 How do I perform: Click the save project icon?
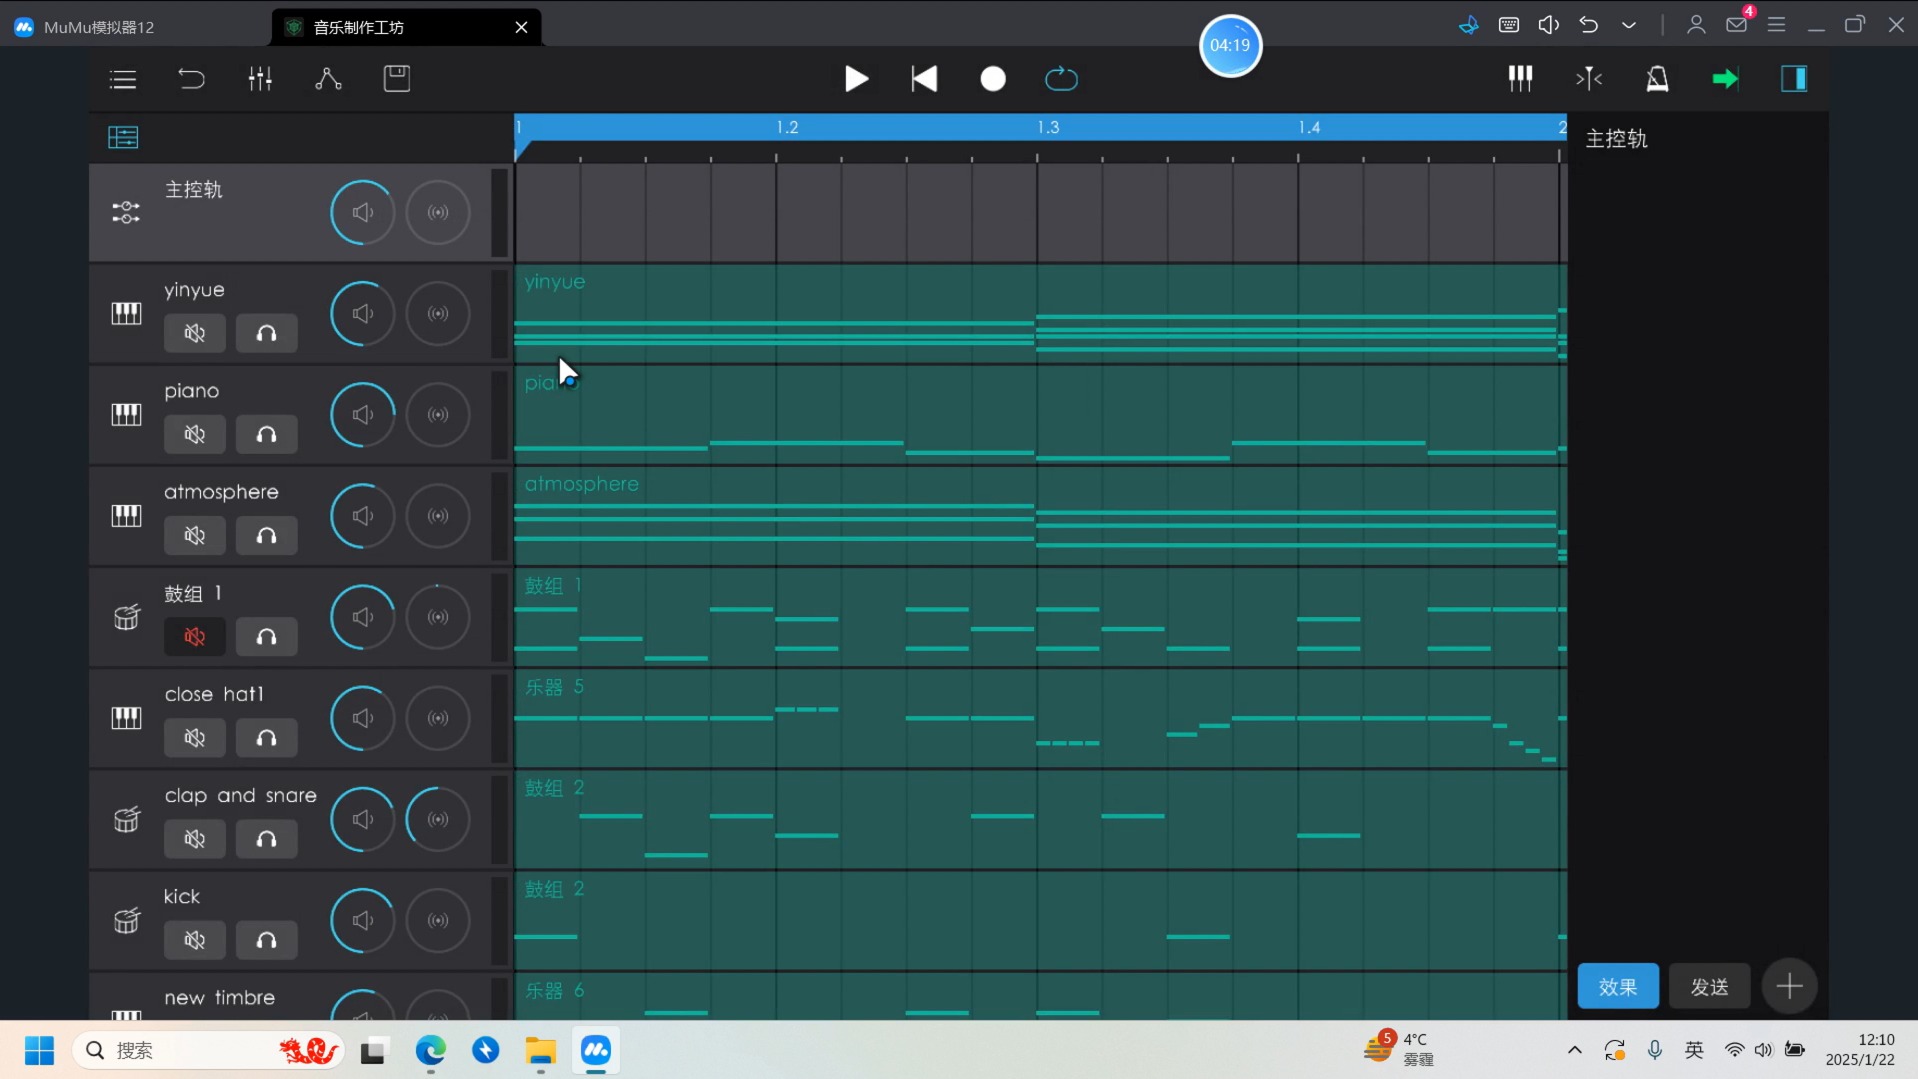pyautogui.click(x=397, y=78)
